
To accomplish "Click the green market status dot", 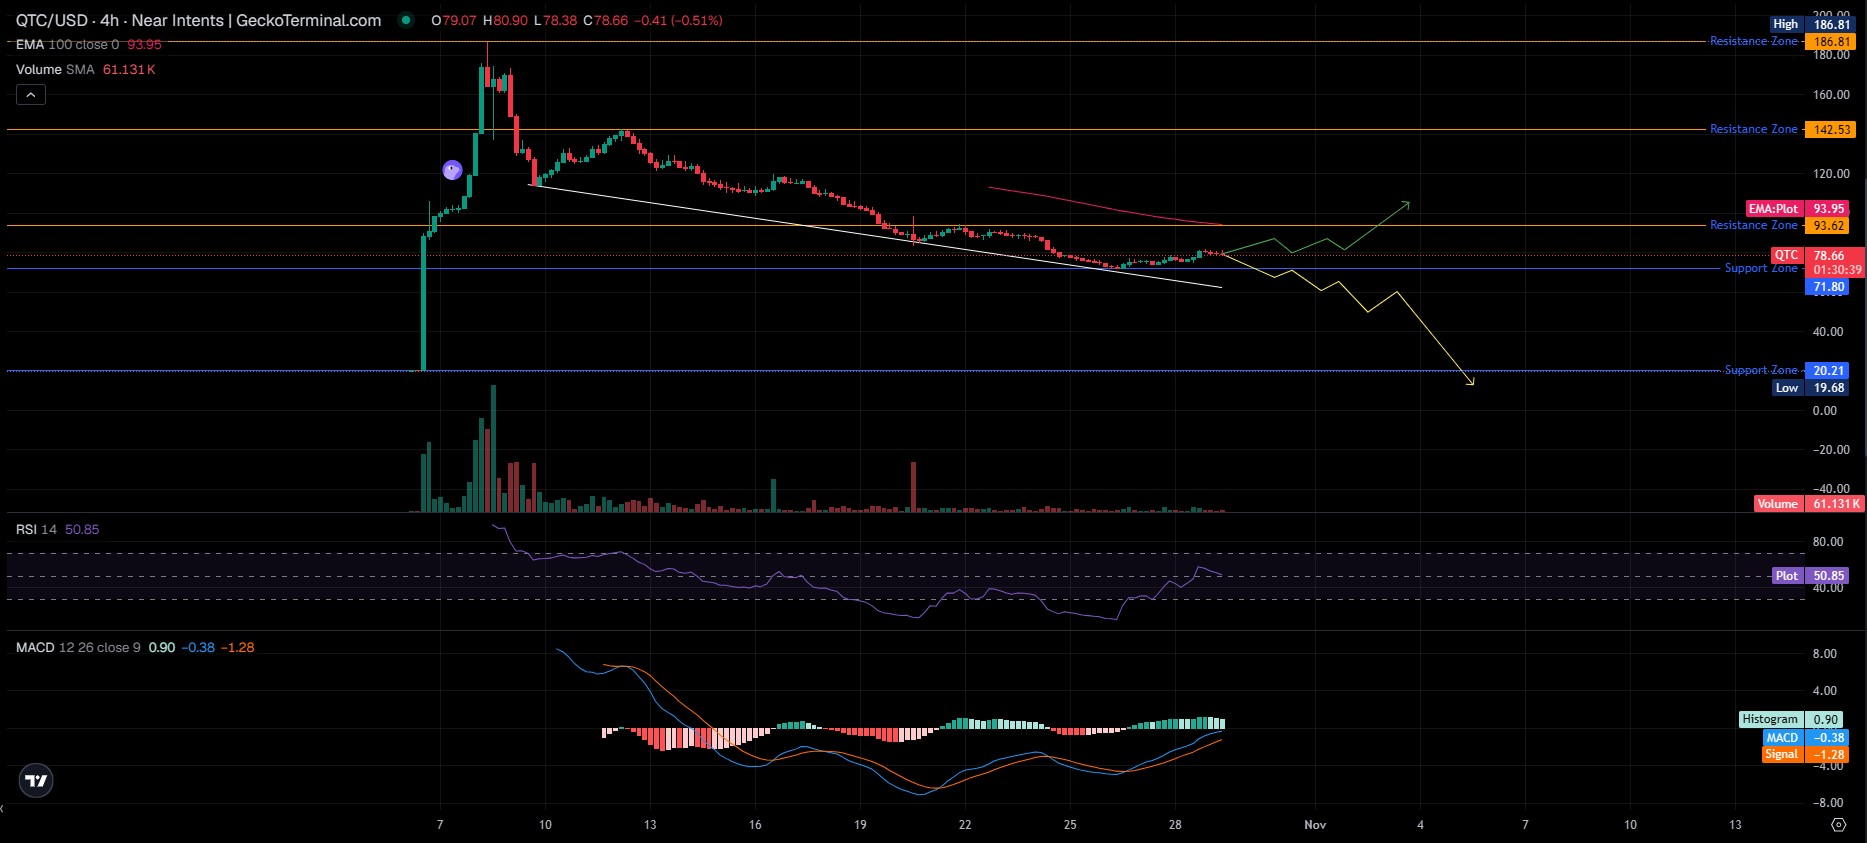I will 406,20.
